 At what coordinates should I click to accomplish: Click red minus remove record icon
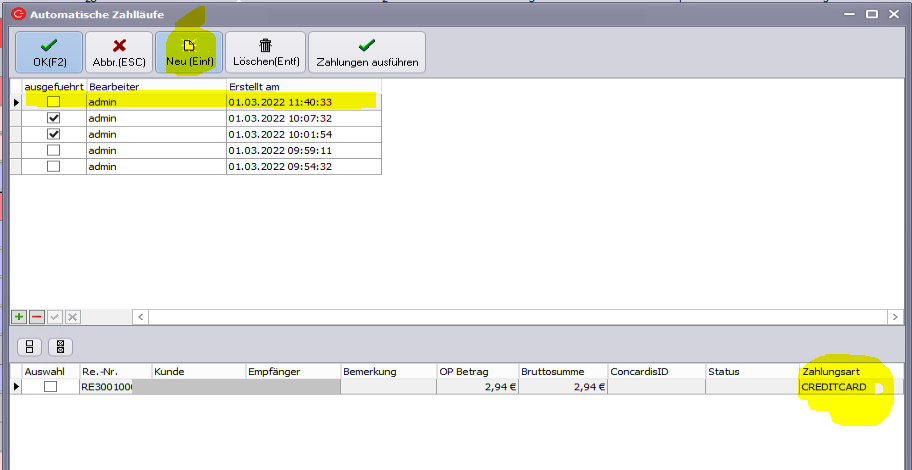click(37, 317)
